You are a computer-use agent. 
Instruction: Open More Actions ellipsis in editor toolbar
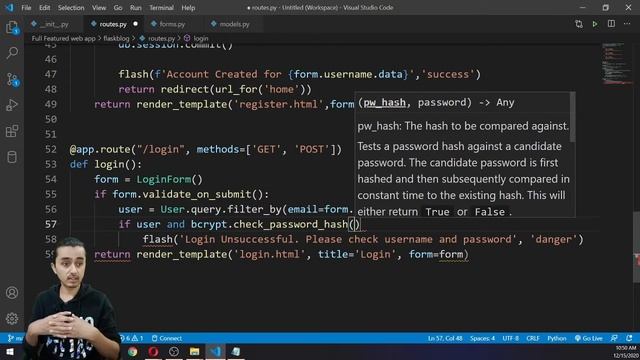tap(627, 24)
